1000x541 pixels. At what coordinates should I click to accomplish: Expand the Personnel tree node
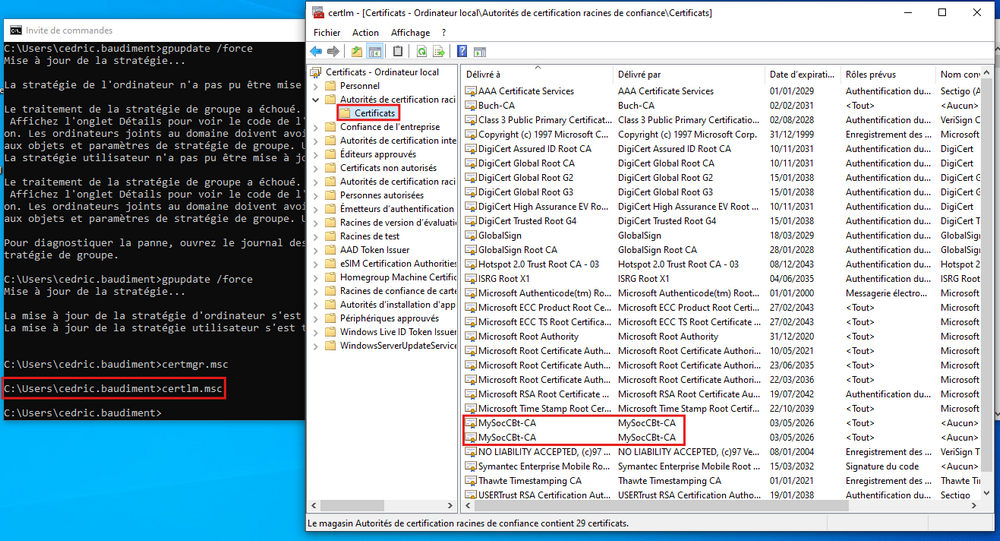(317, 86)
